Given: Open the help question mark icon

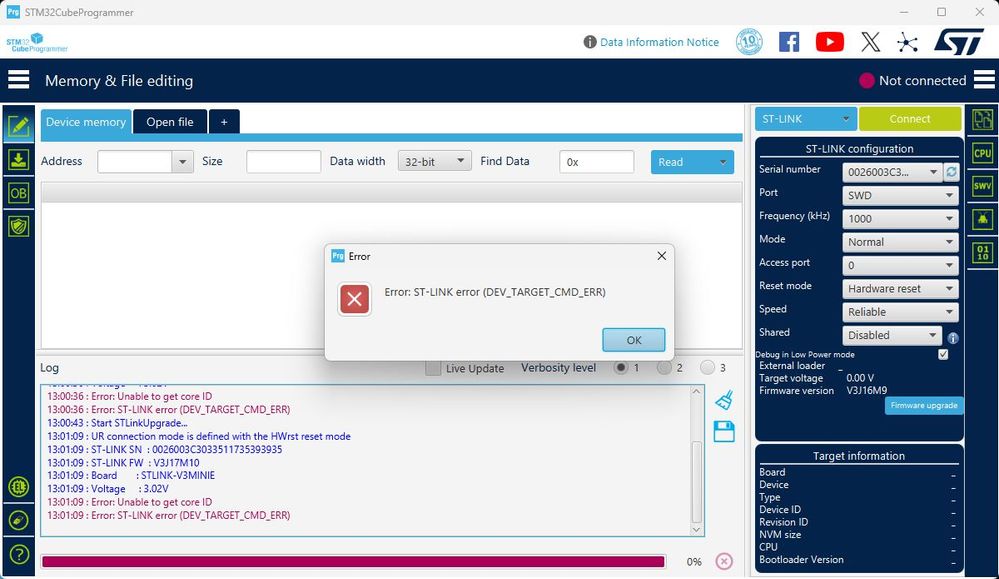Looking at the screenshot, I should click(x=18, y=554).
